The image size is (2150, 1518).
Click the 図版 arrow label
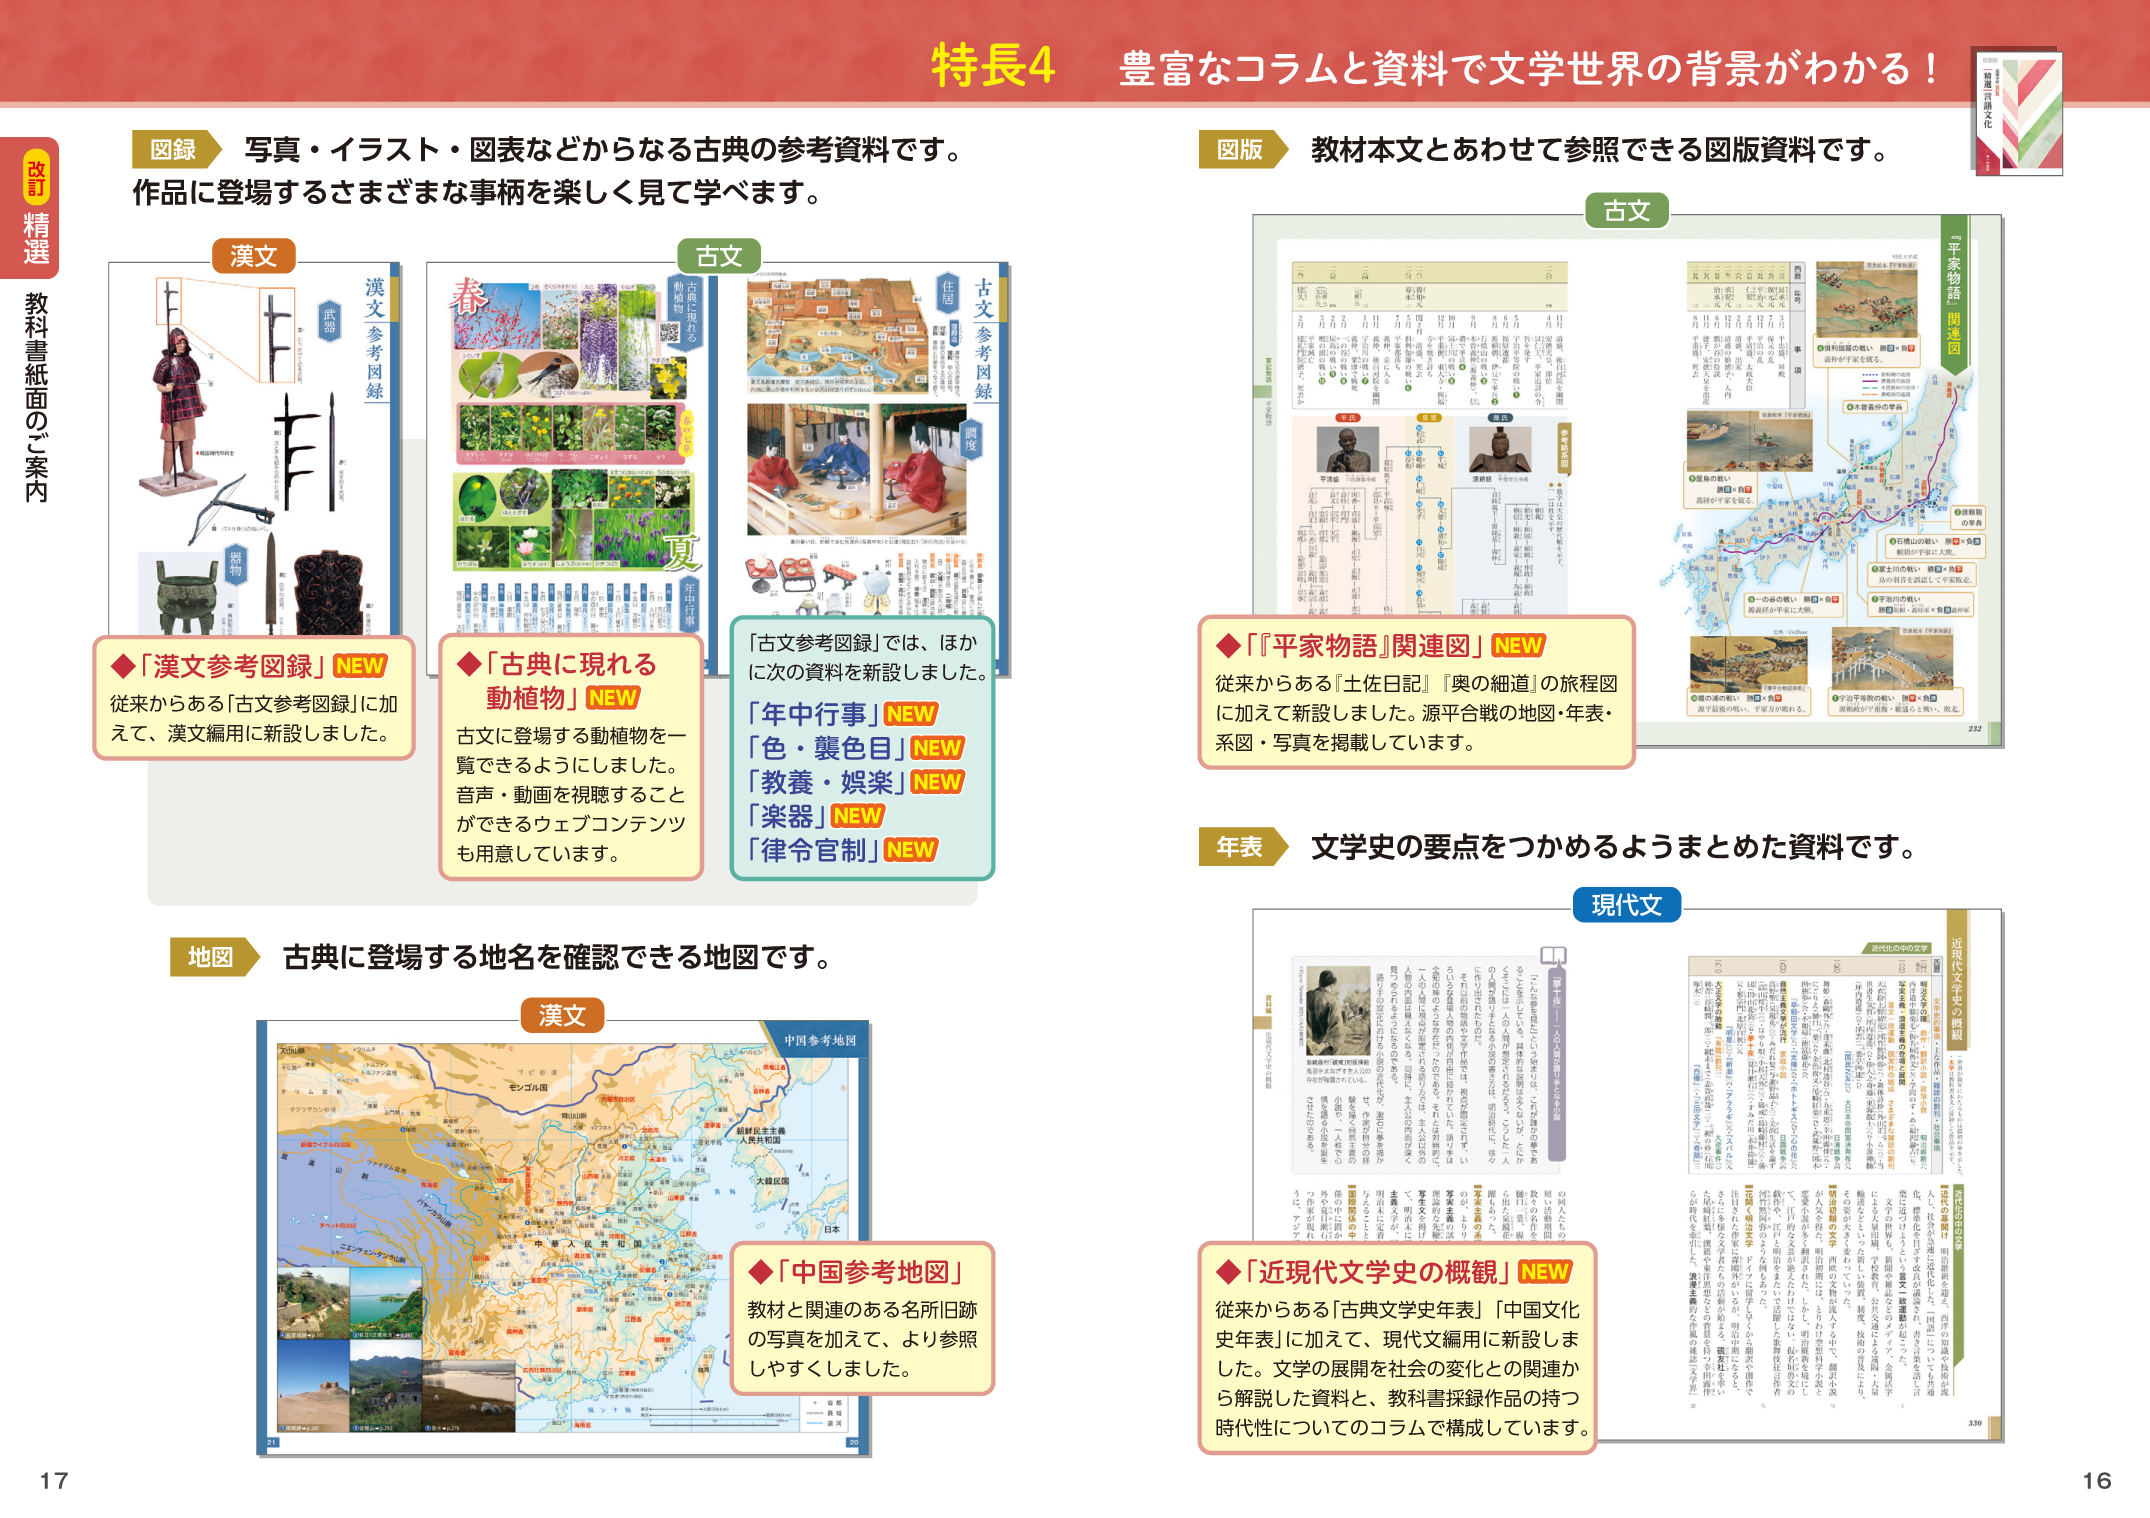click(1242, 150)
